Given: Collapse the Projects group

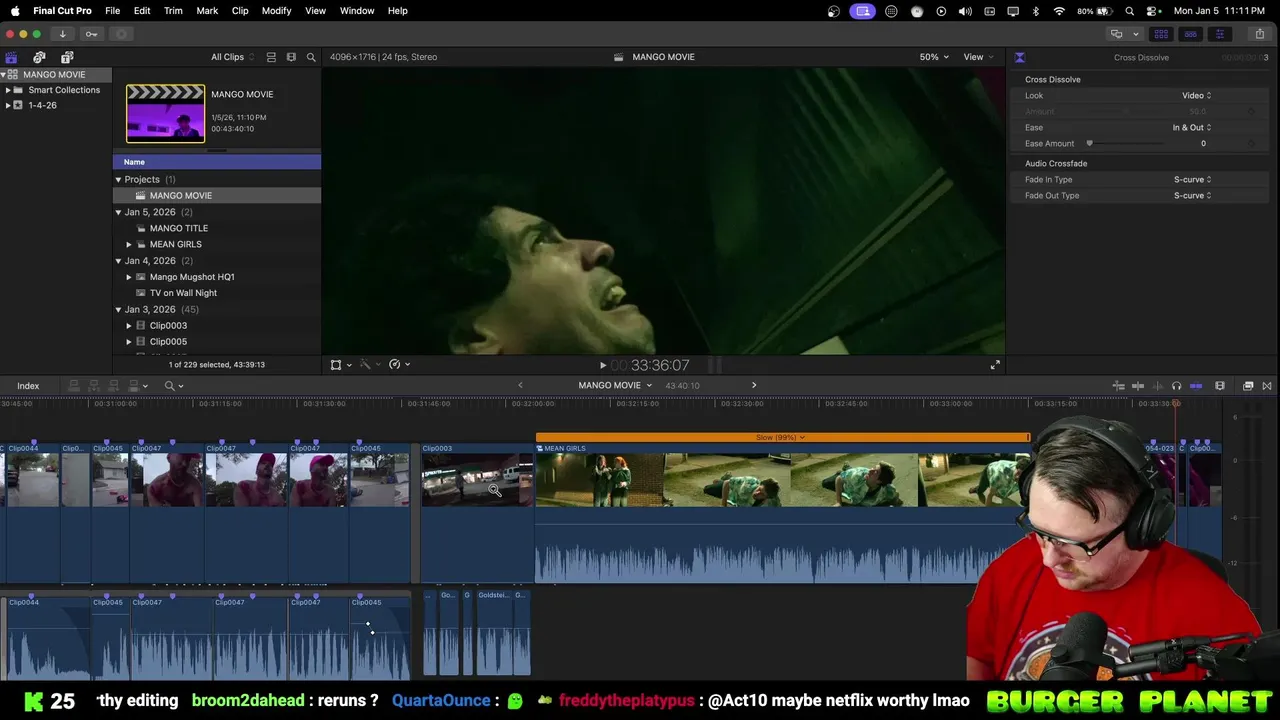Looking at the screenshot, I should [x=118, y=180].
